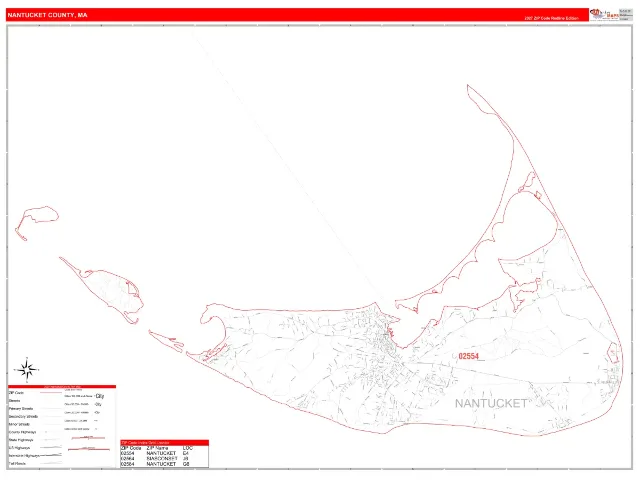640x480 pixels.
Task: Click the SIASCONSET row in the ZIP index
Action: pos(164,459)
